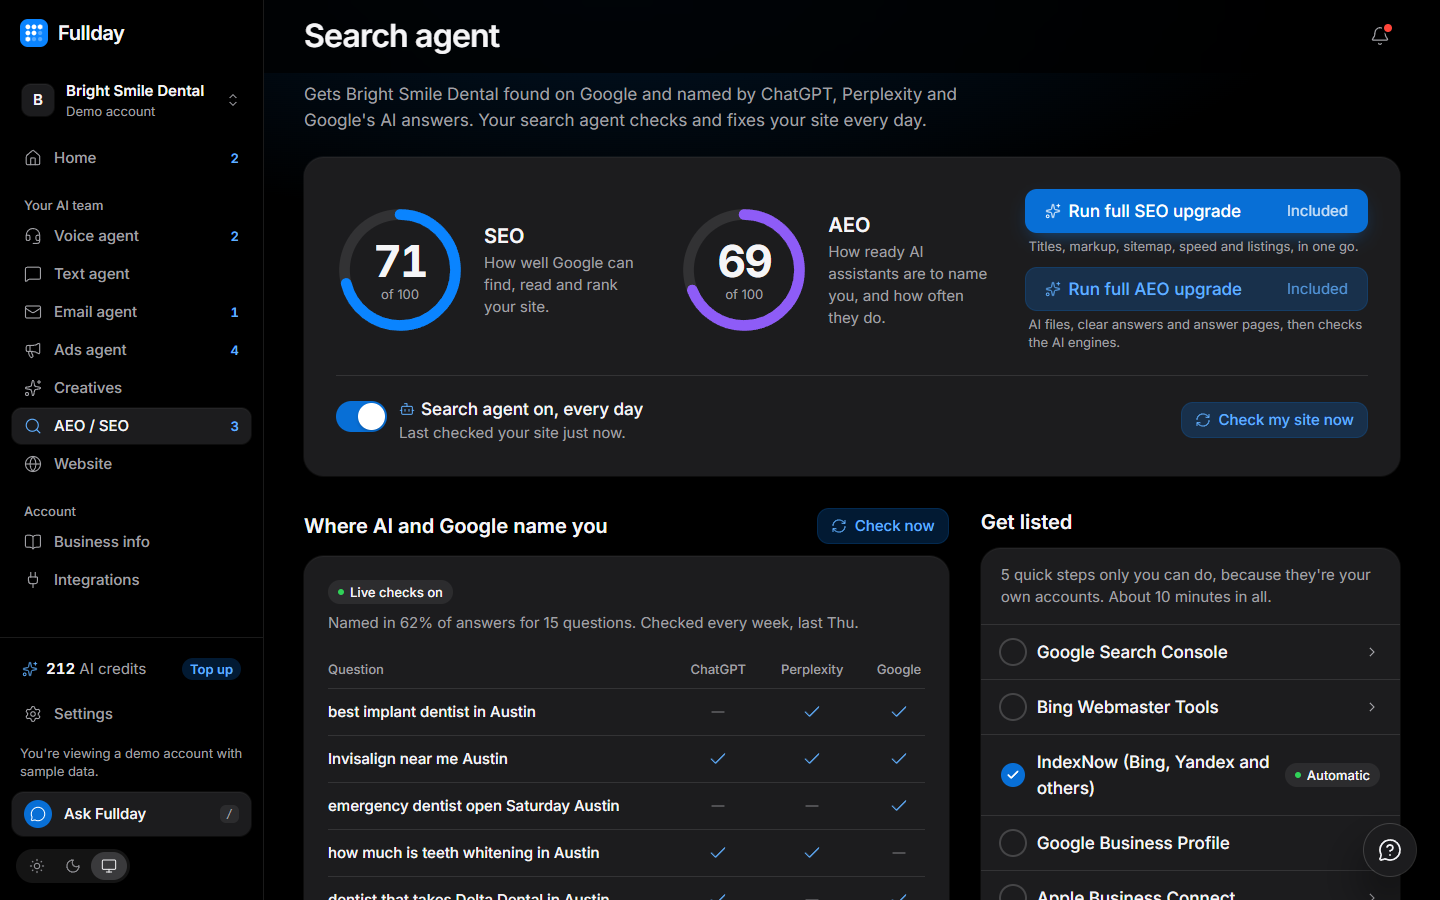Click the Automatic badge on IndexNow
This screenshot has width=1440, height=900.
click(1332, 775)
